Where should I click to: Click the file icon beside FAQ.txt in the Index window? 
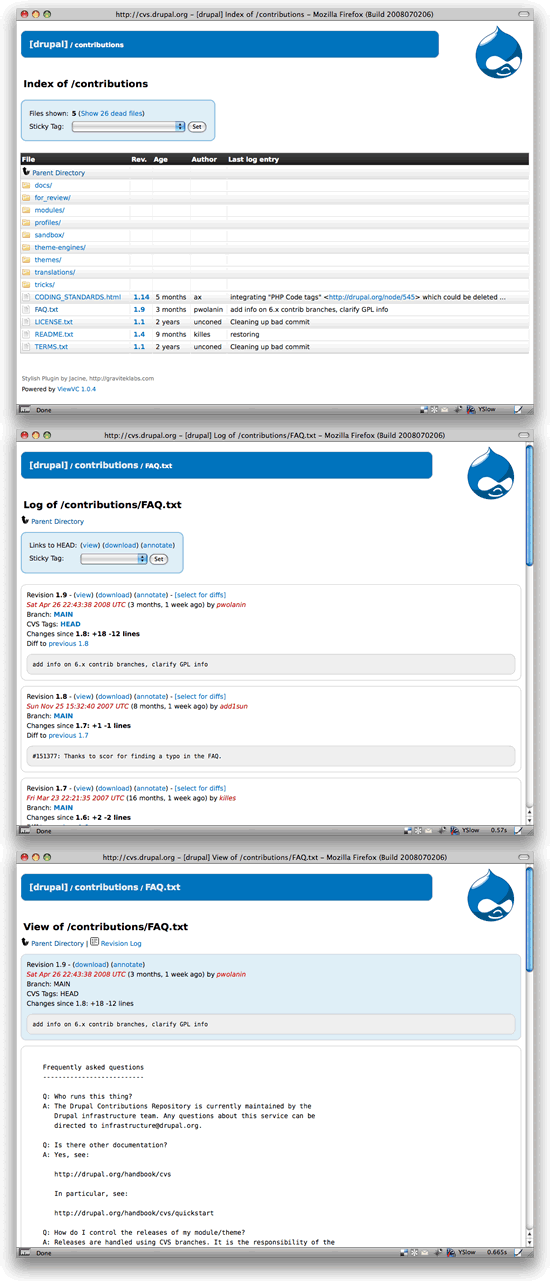pos(27,309)
